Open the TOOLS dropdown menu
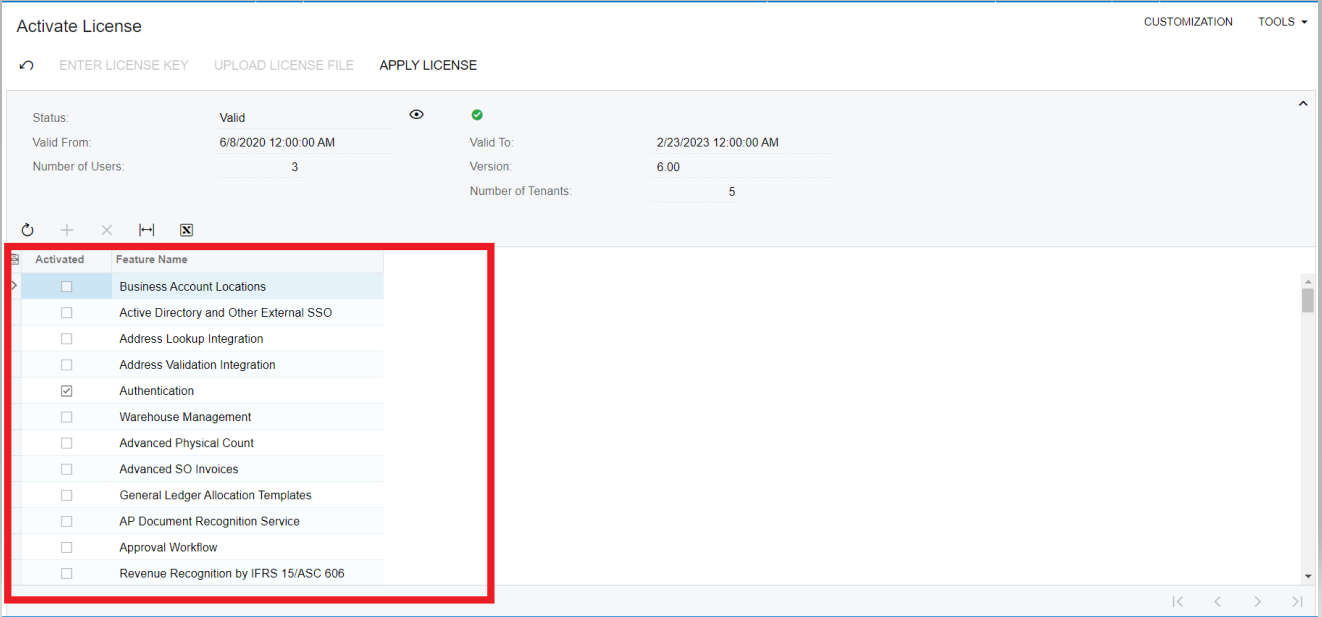Image resolution: width=1322 pixels, height=617 pixels. coord(1282,20)
